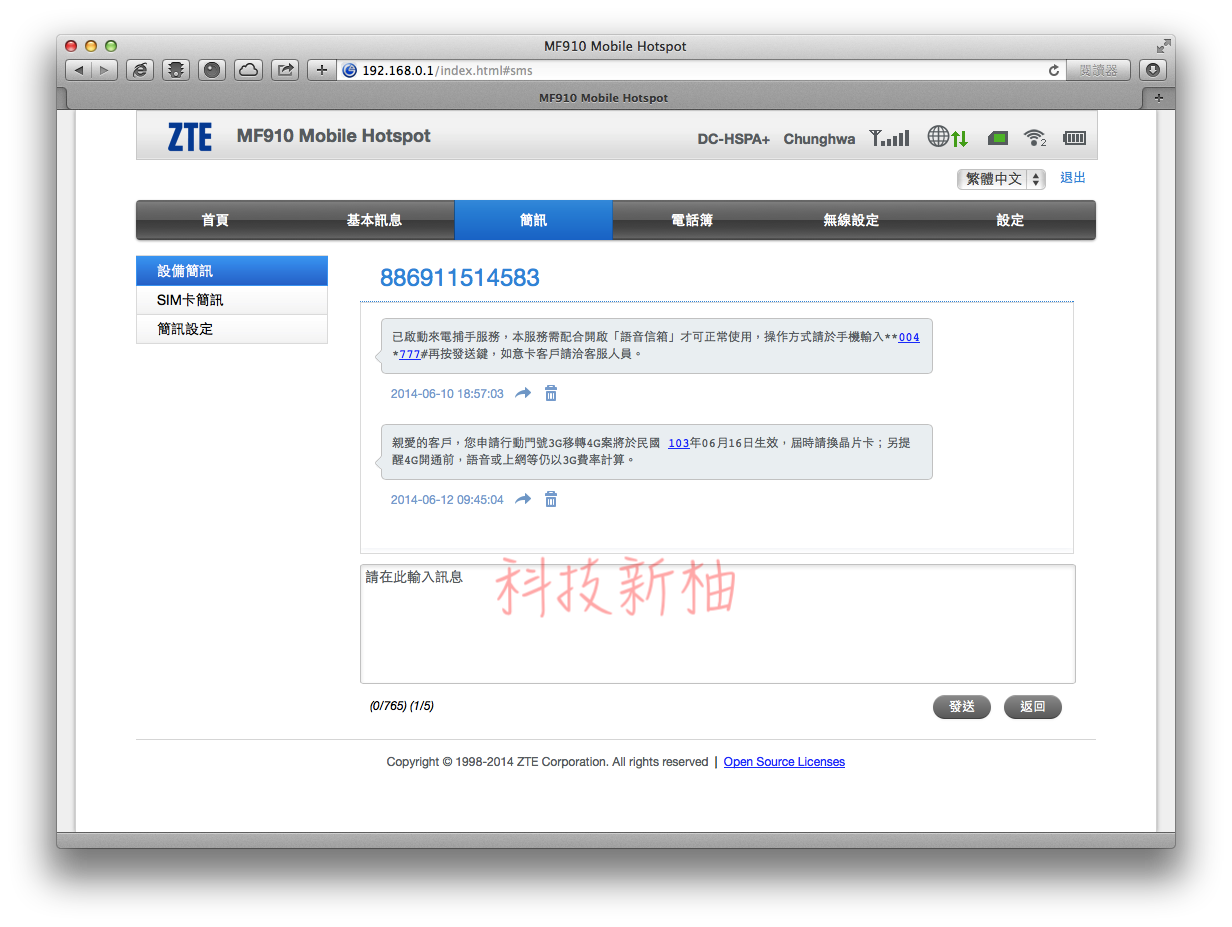Click the browser back arrow button
The width and height of the screenshot is (1232, 927).
pyautogui.click(x=79, y=70)
